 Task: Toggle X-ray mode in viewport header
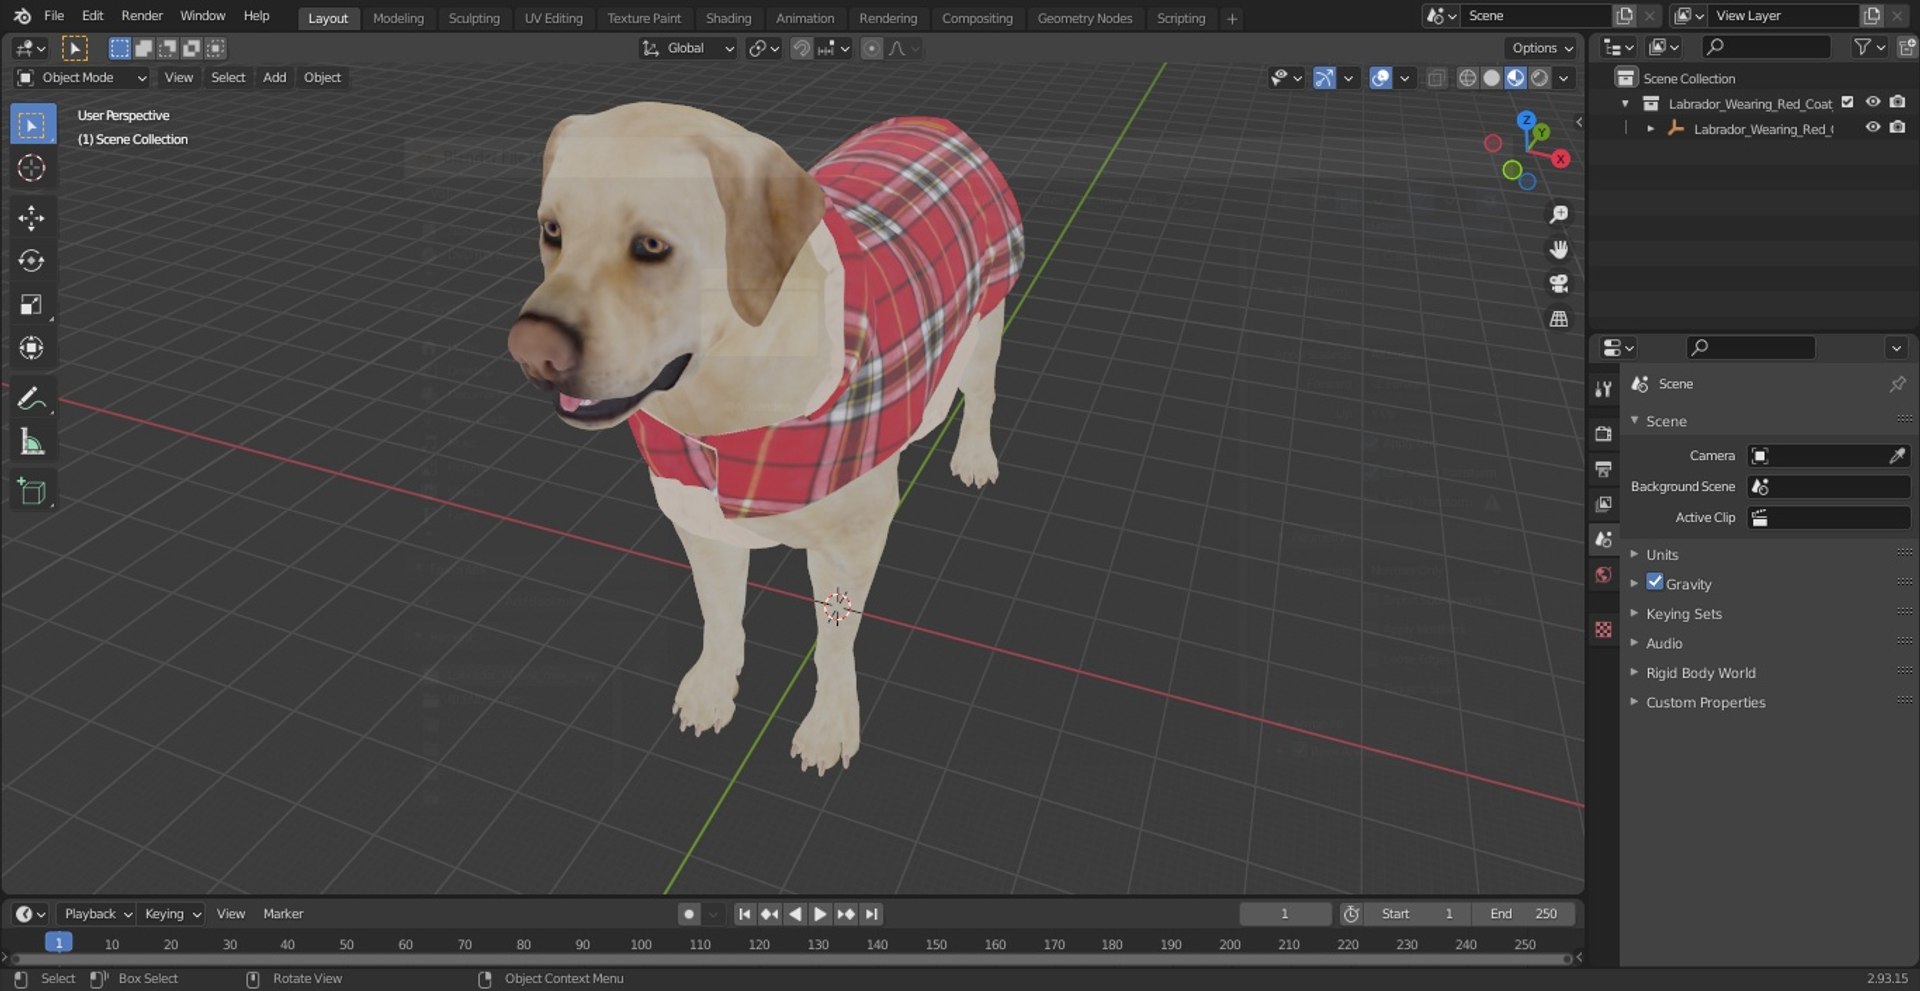pos(1436,78)
